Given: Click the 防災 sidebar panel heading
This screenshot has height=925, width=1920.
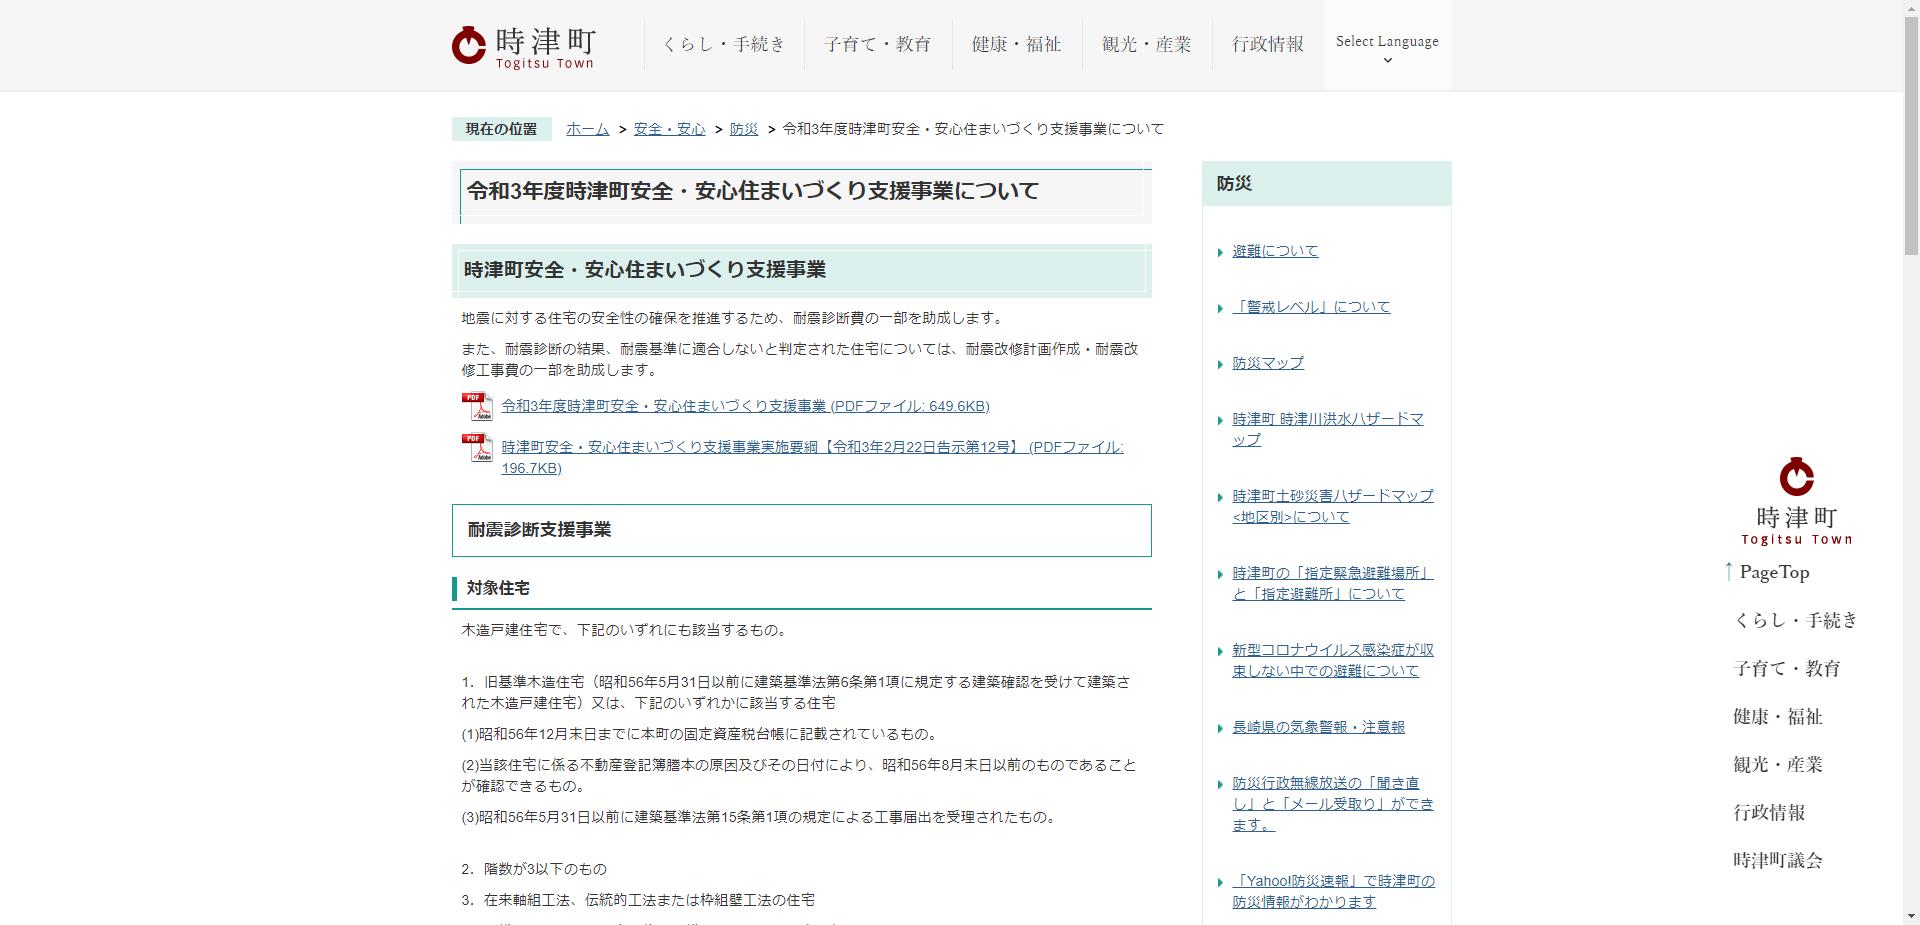Looking at the screenshot, I should click(1231, 184).
